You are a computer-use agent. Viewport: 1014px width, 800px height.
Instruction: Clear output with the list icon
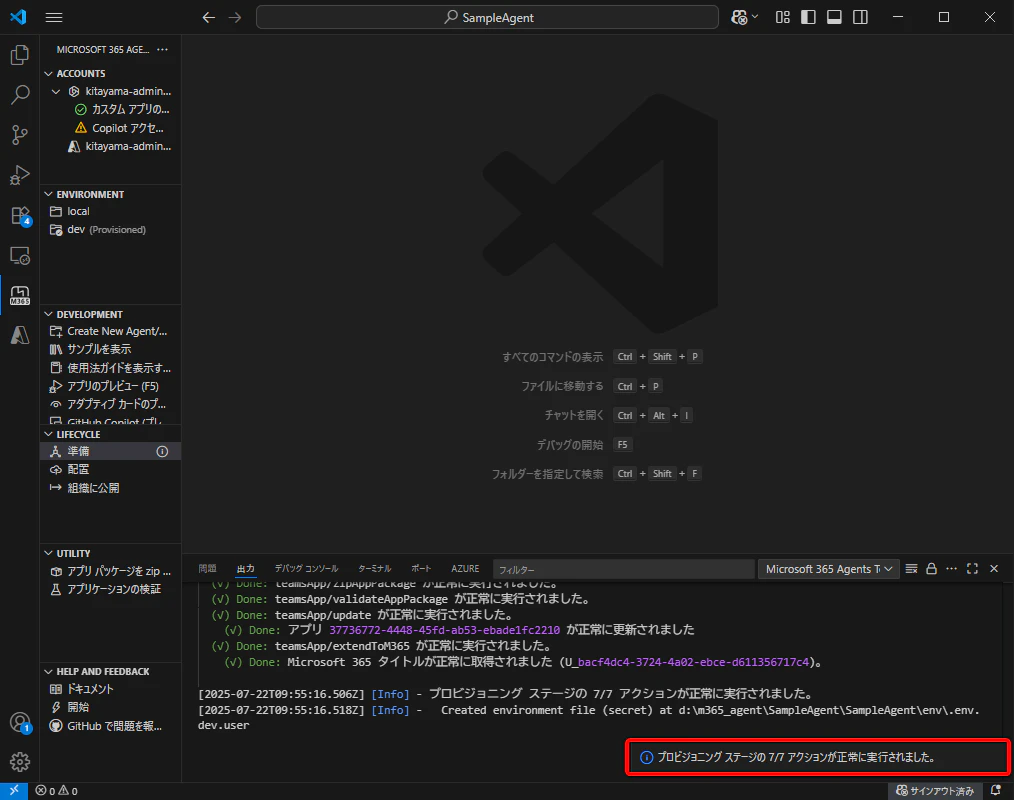(911, 568)
